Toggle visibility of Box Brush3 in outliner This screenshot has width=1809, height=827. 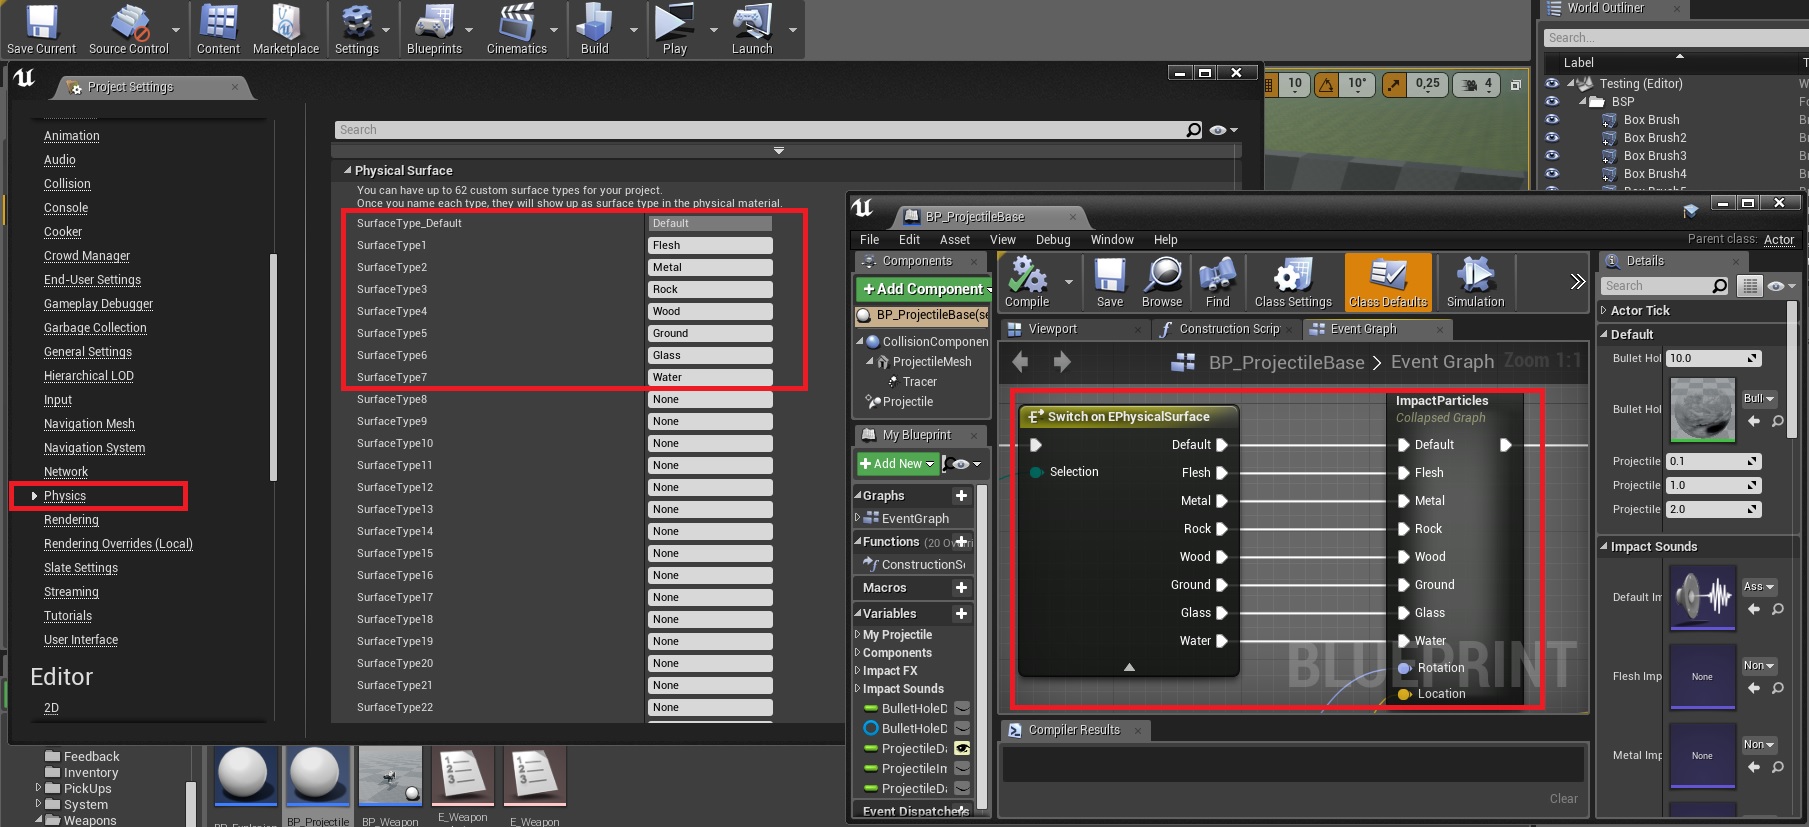tap(1552, 156)
